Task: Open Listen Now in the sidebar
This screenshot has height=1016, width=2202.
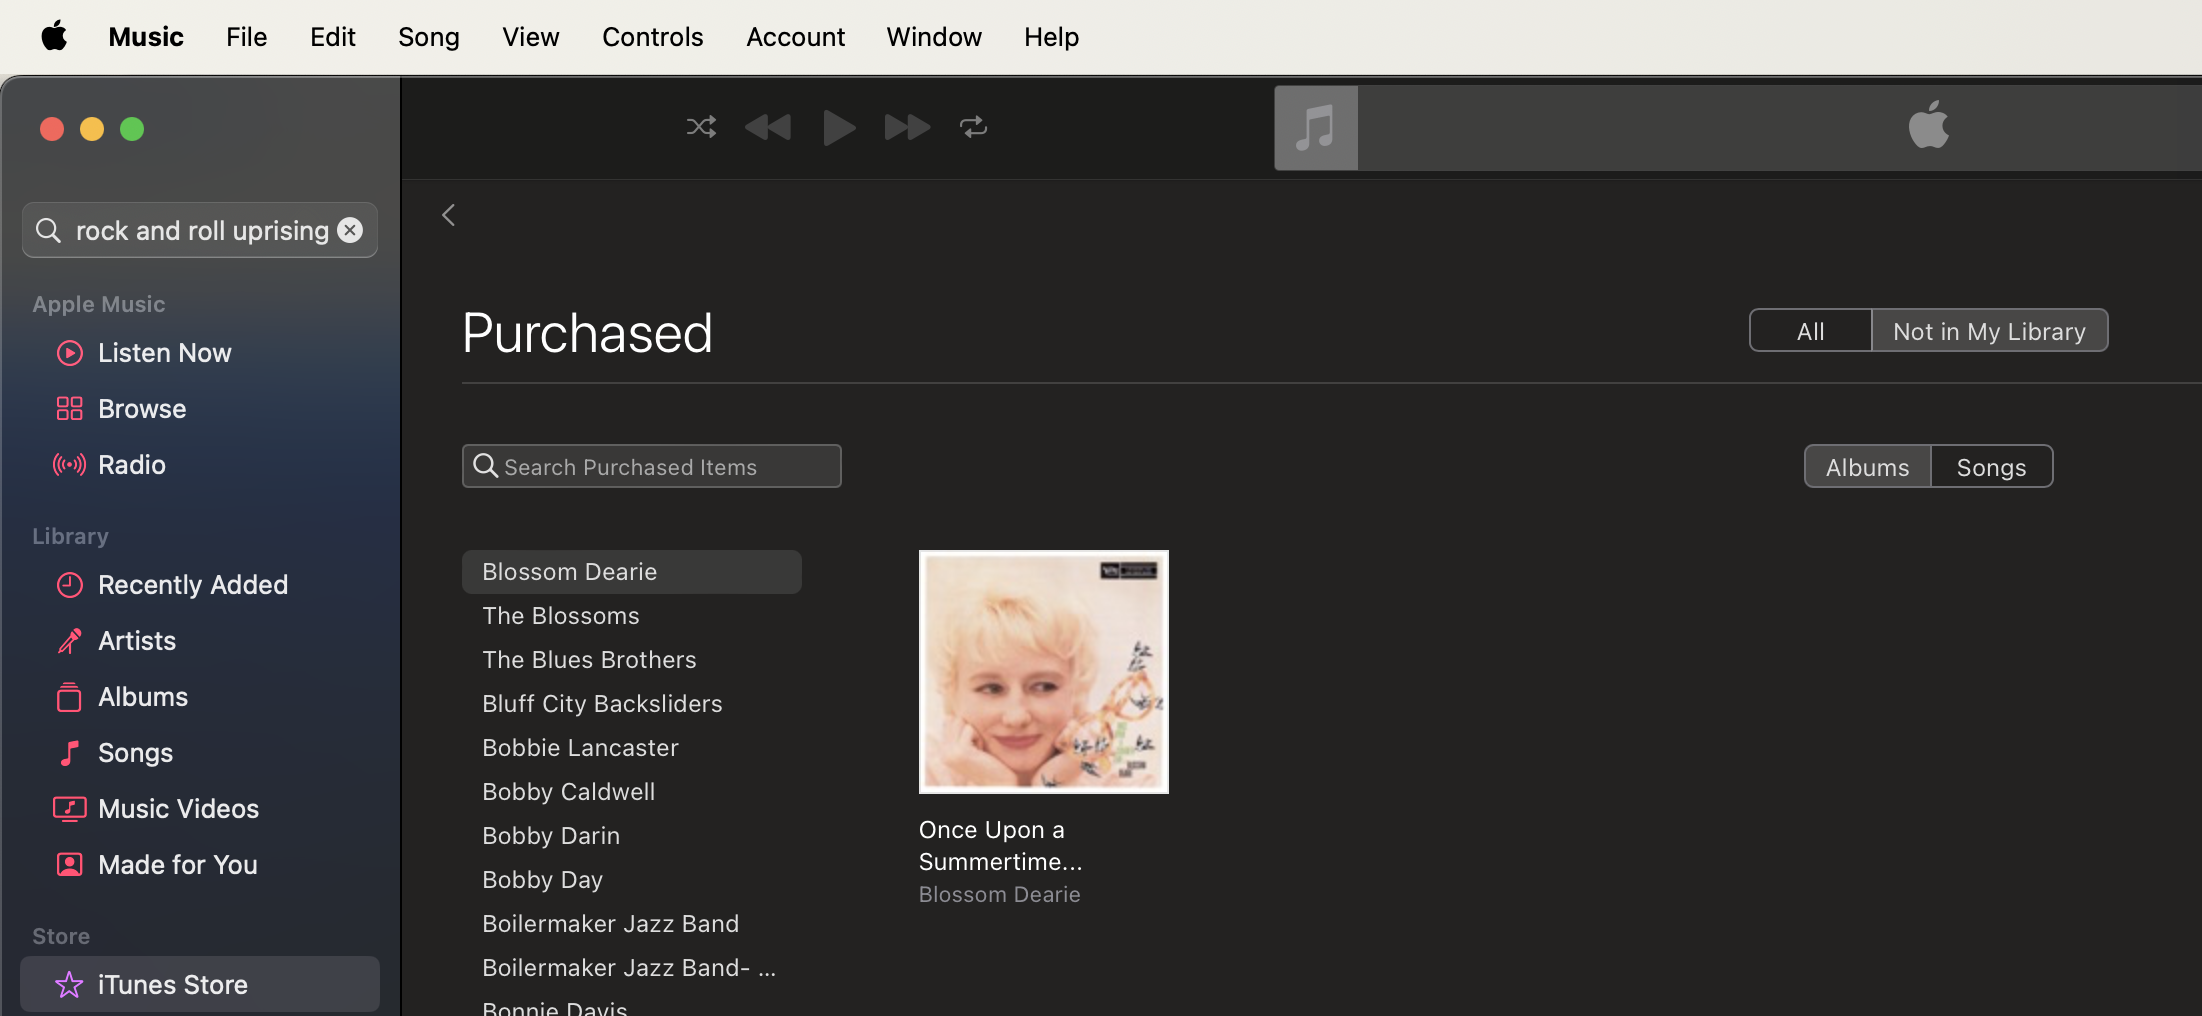Action: 164,353
